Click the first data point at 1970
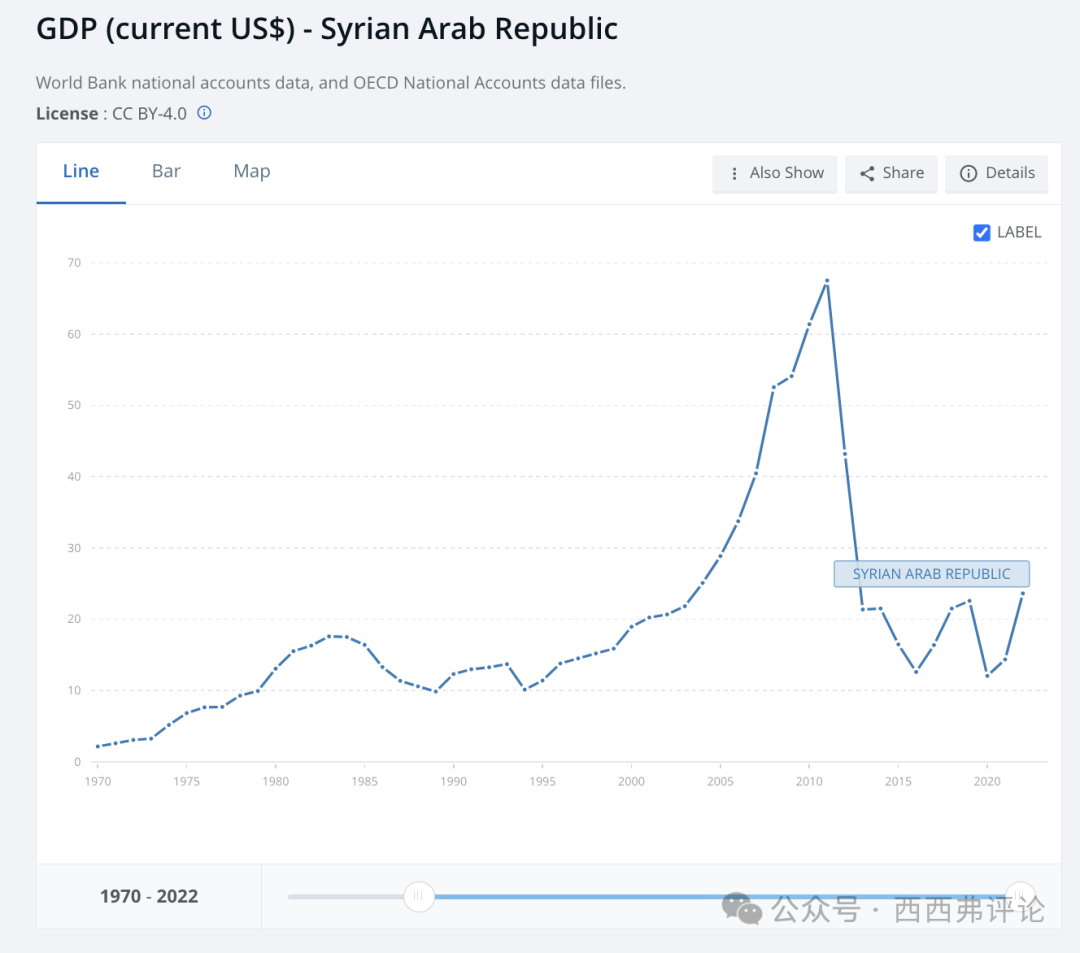 (97, 746)
